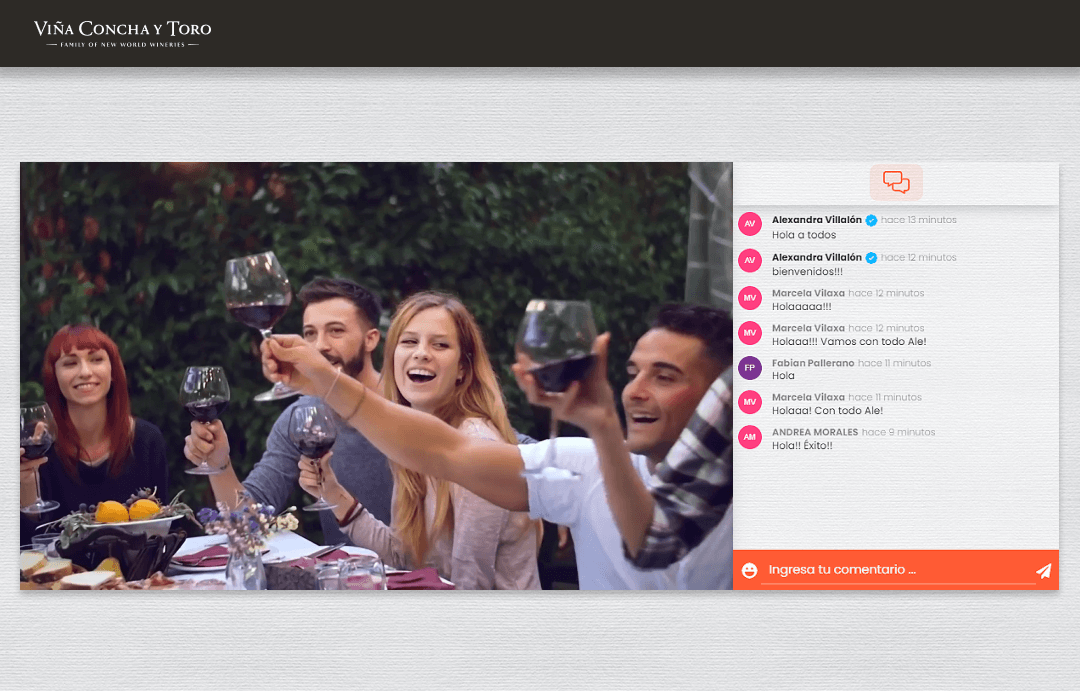The width and height of the screenshot is (1080, 691).
Task: Click the 'hace 13 minutos' timestamp
Action: [x=920, y=219]
